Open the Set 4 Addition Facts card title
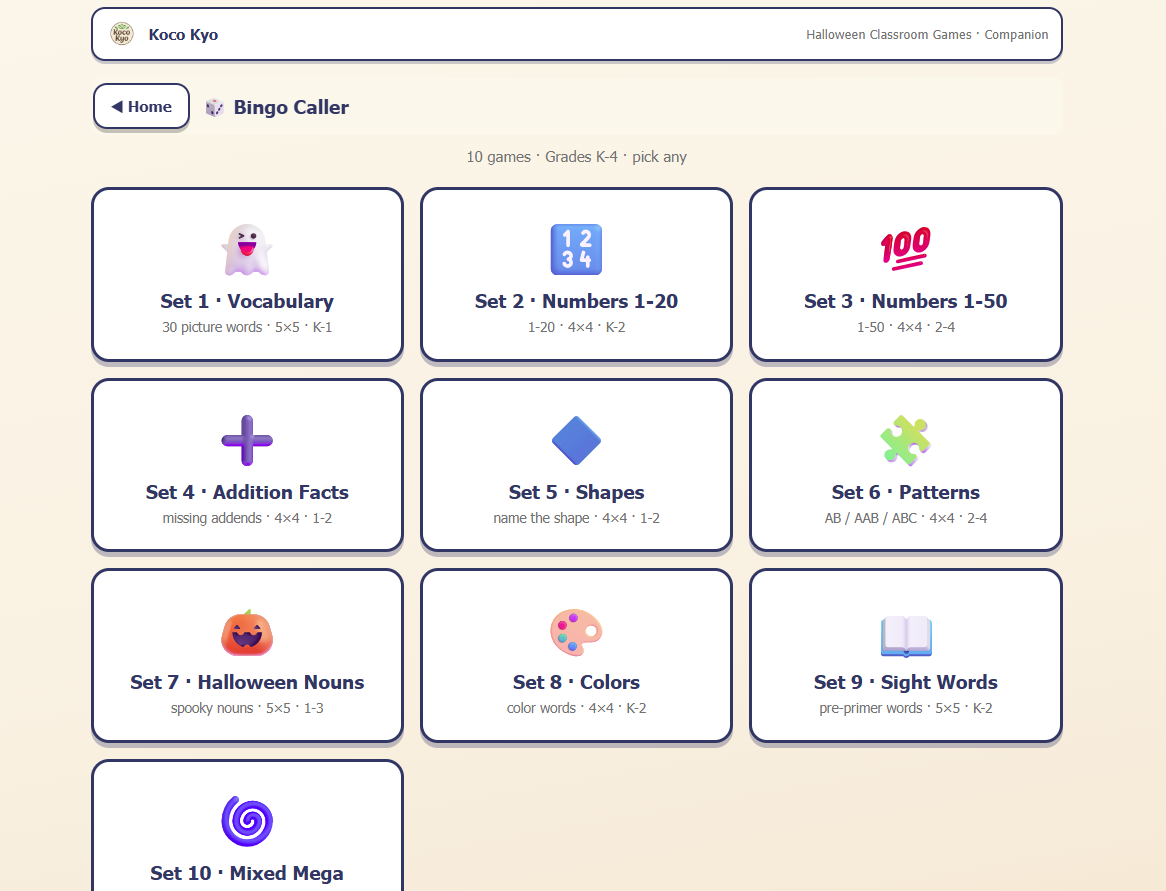The image size is (1166, 891). coord(247,492)
